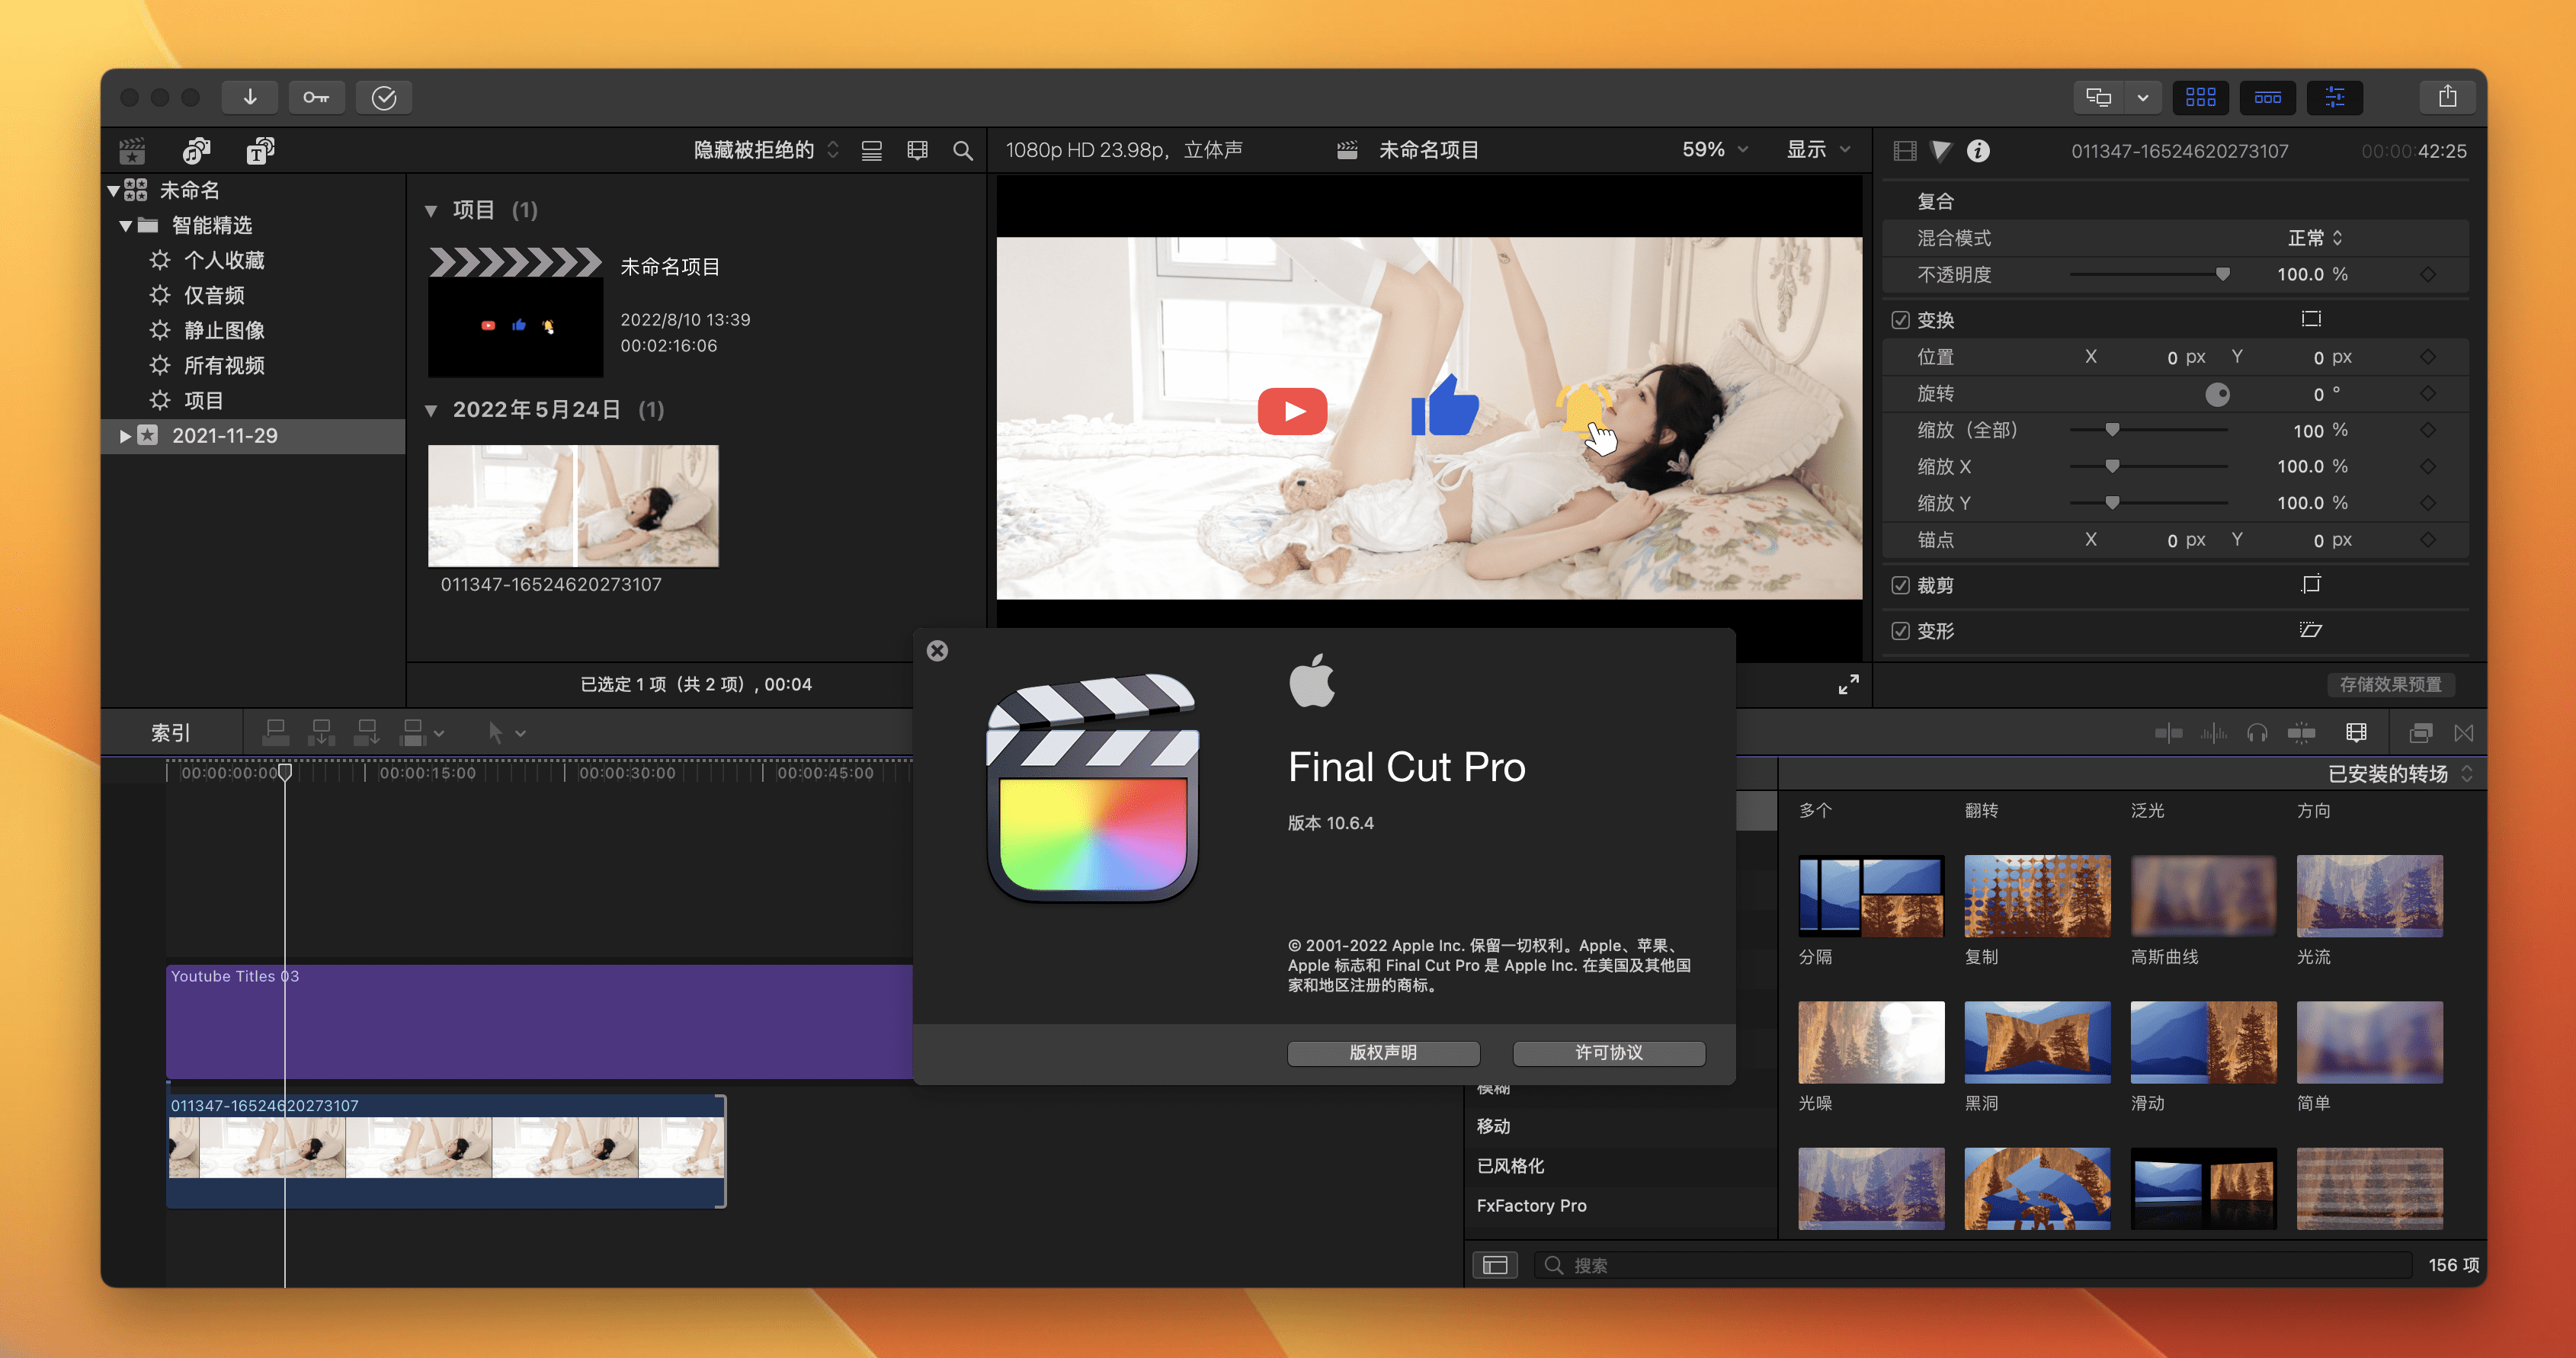
Task: Open the info inspector icon
Action: click(1977, 151)
